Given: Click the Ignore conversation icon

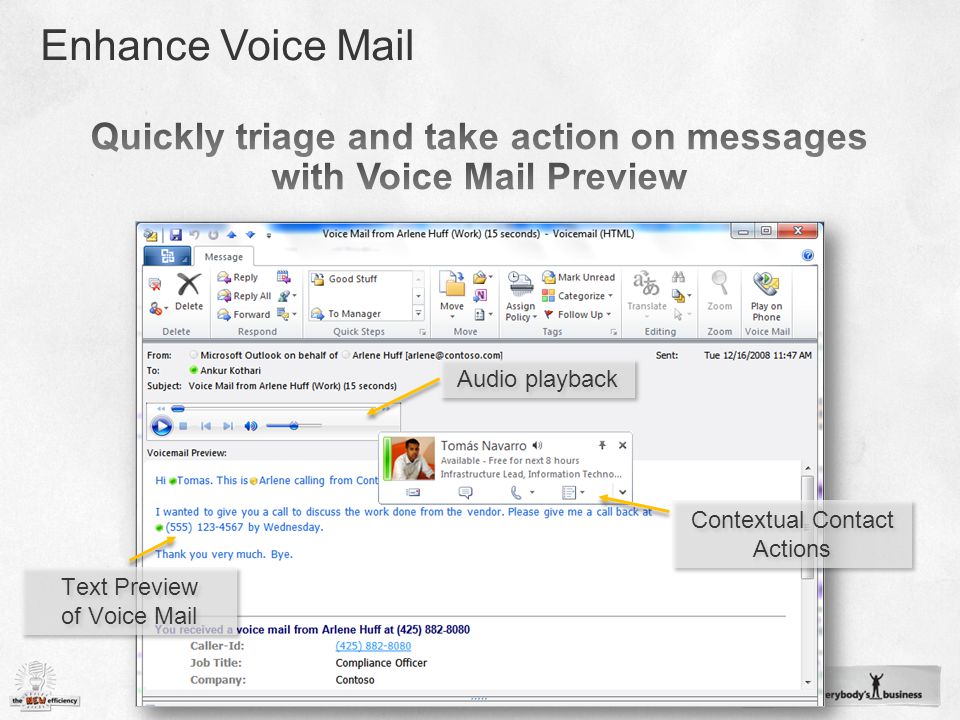Looking at the screenshot, I should tap(155, 284).
